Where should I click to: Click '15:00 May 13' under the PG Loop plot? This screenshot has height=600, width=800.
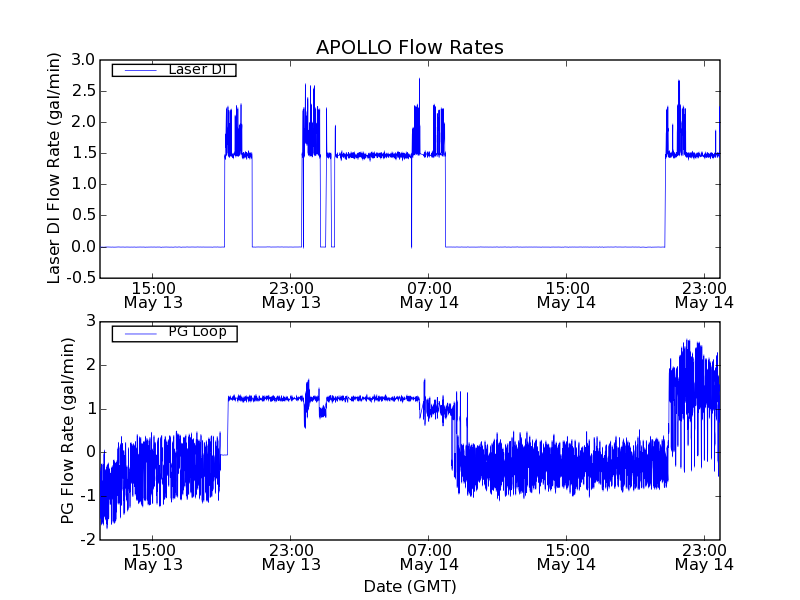153,558
